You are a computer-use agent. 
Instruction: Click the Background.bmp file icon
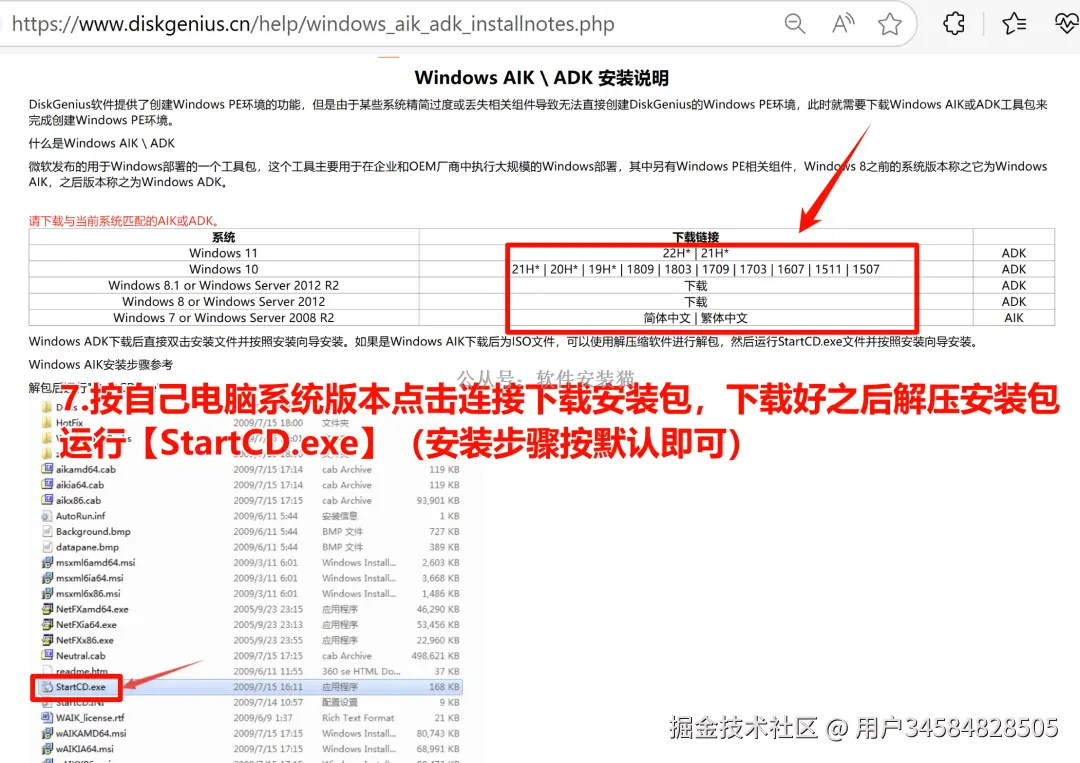click(47, 531)
